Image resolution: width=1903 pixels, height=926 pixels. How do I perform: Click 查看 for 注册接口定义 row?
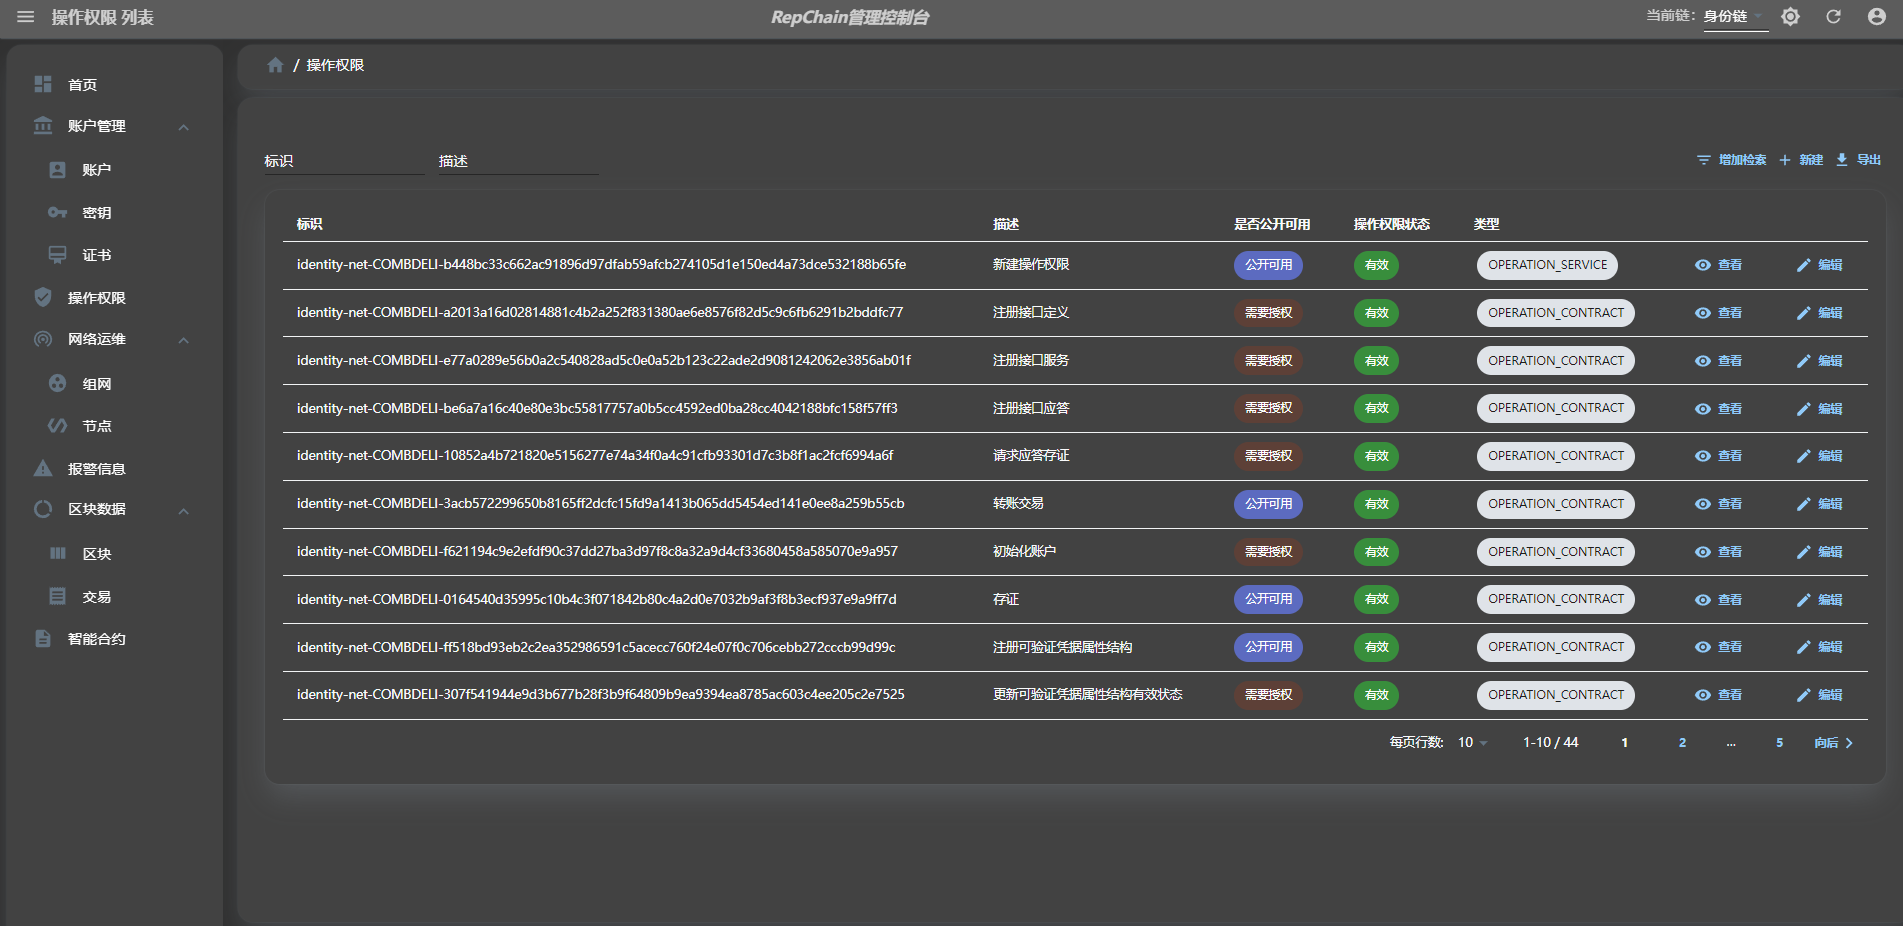[x=1719, y=313]
